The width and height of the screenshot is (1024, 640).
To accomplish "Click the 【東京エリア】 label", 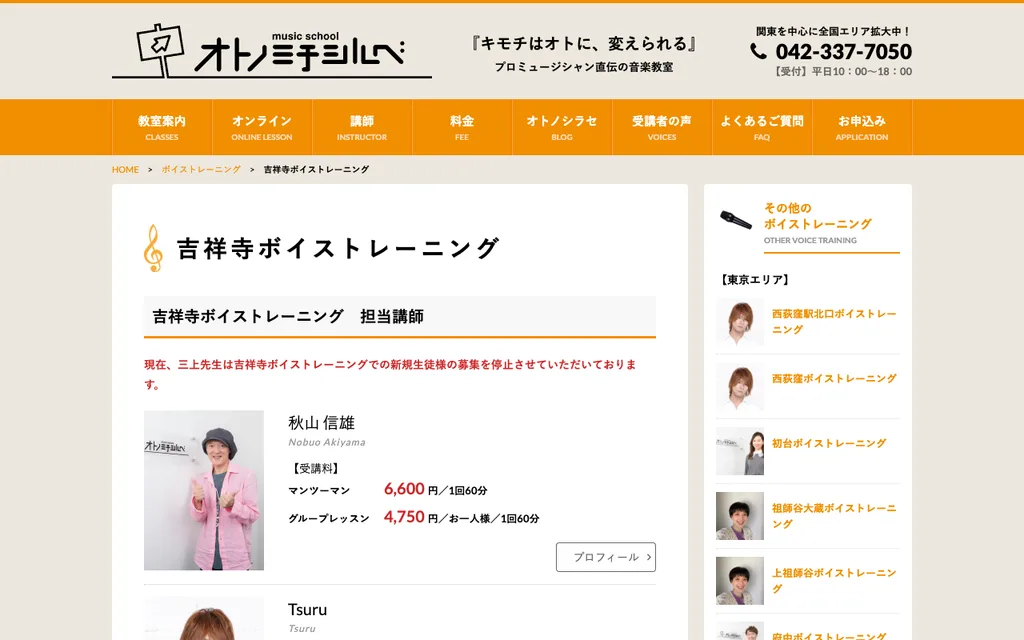I will [x=755, y=280].
